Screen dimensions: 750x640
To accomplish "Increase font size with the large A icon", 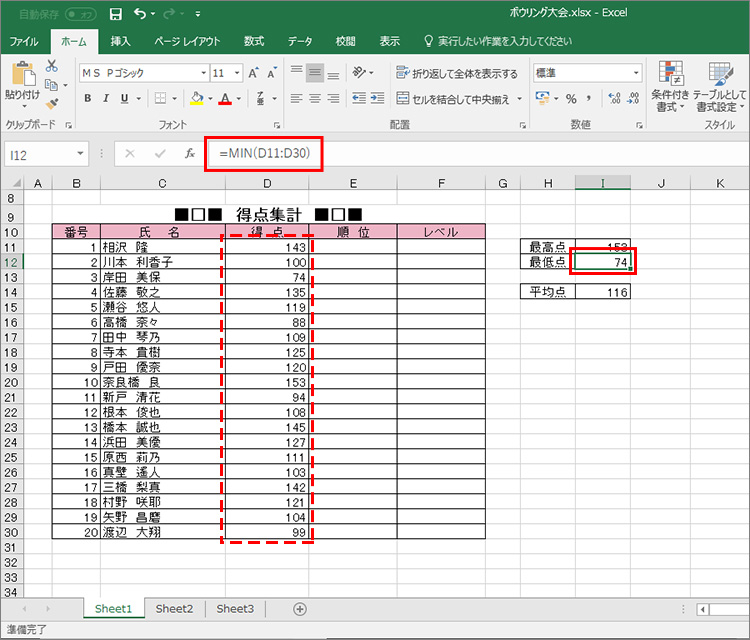I will click(x=254, y=73).
